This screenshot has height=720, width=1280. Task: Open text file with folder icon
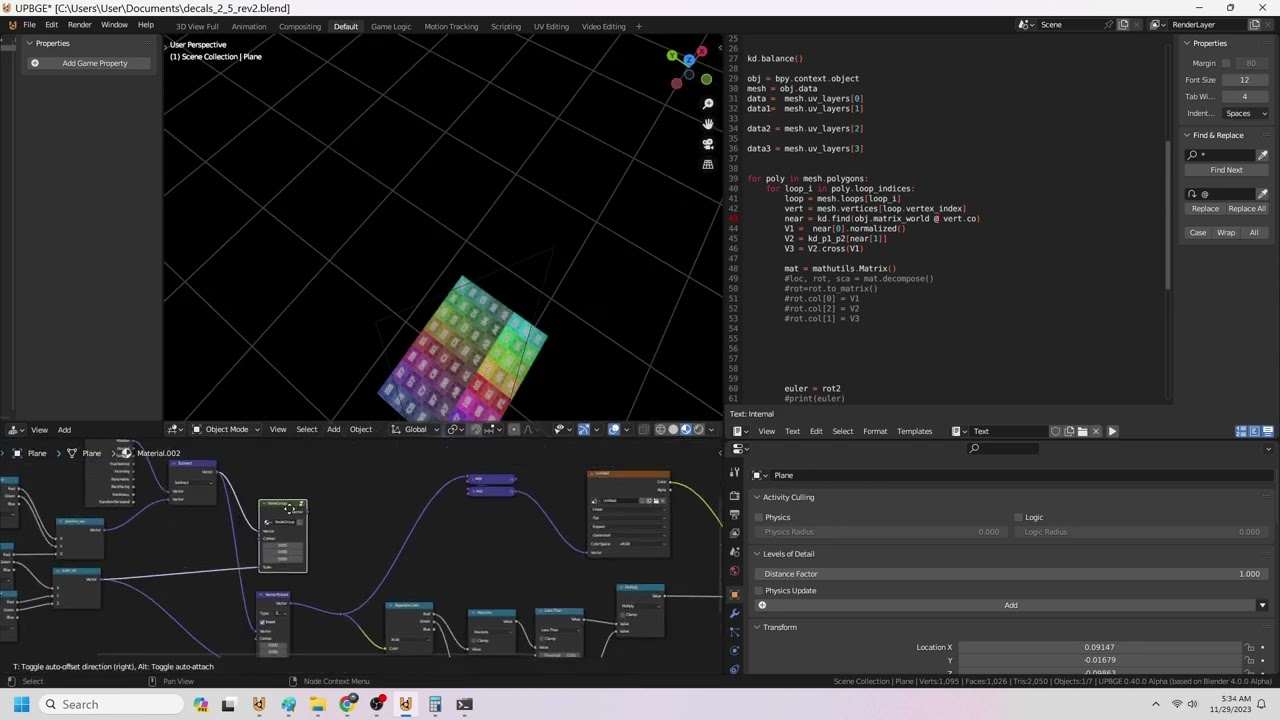(1083, 431)
